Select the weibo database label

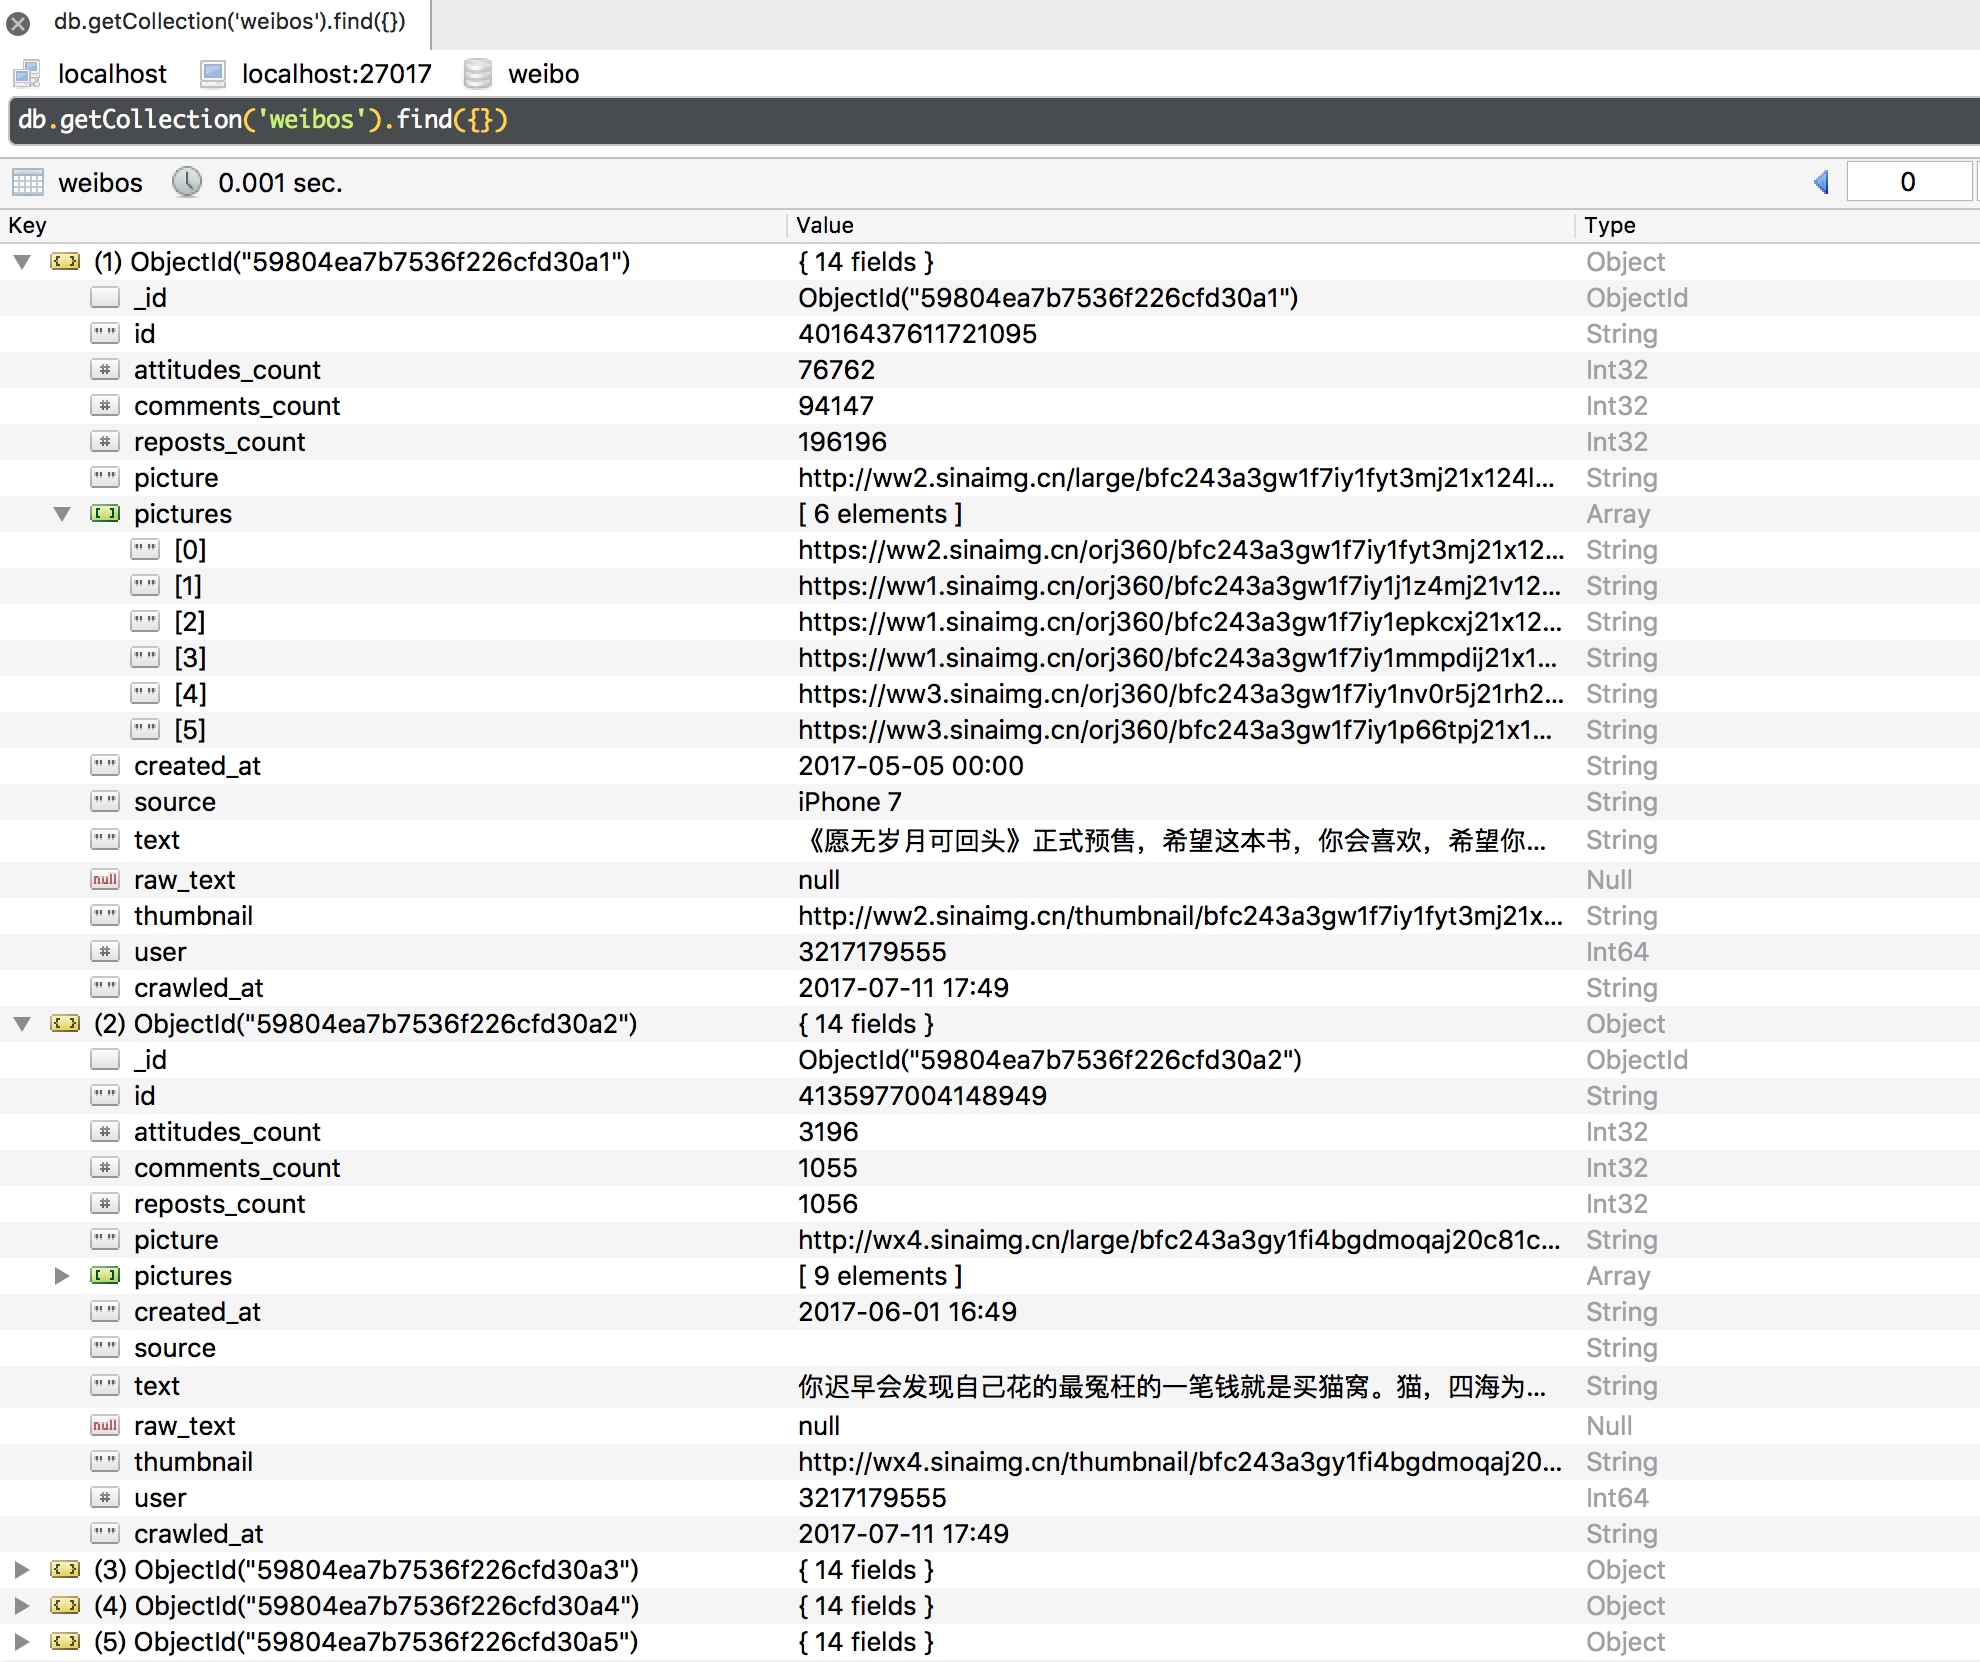tap(544, 74)
